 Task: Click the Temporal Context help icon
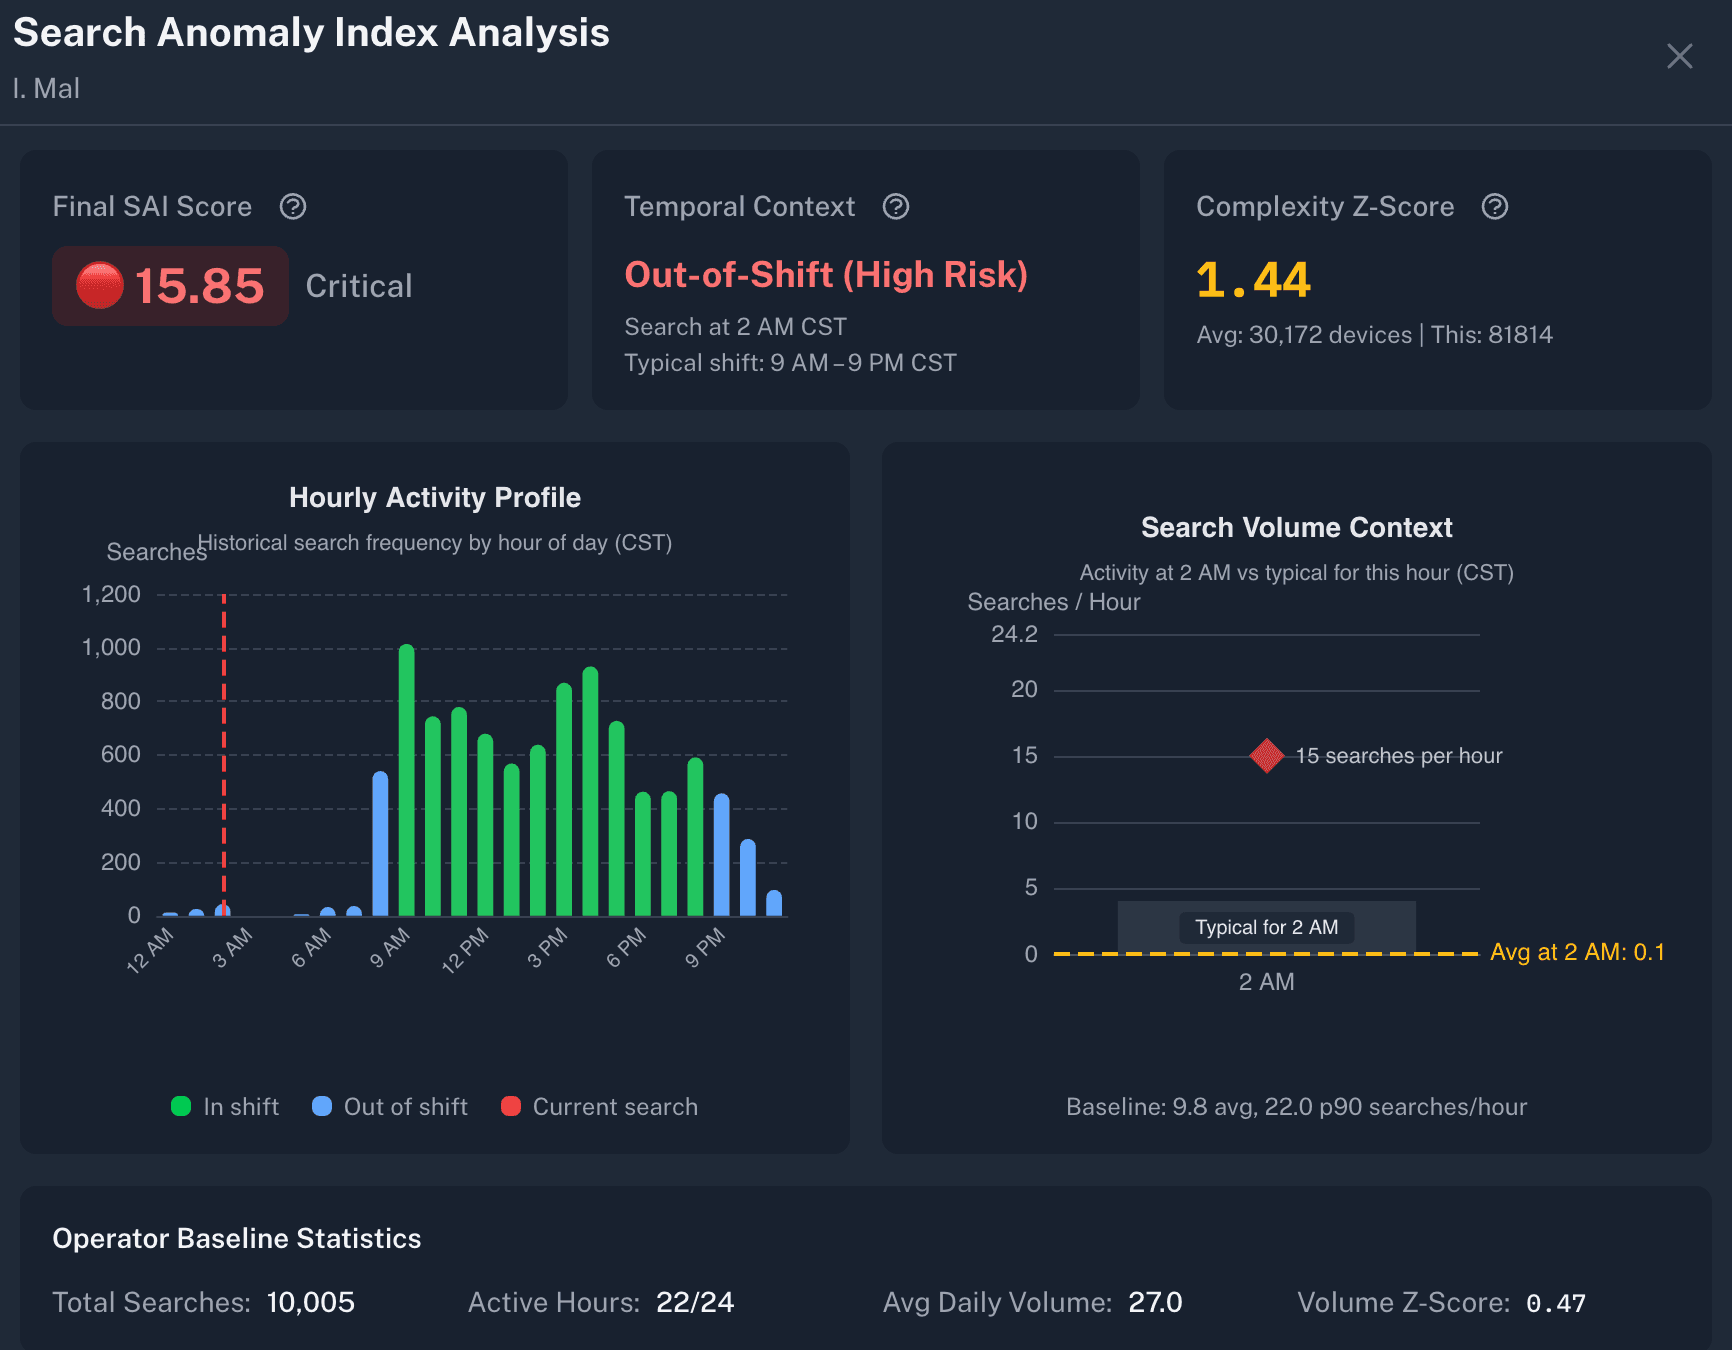[895, 207]
